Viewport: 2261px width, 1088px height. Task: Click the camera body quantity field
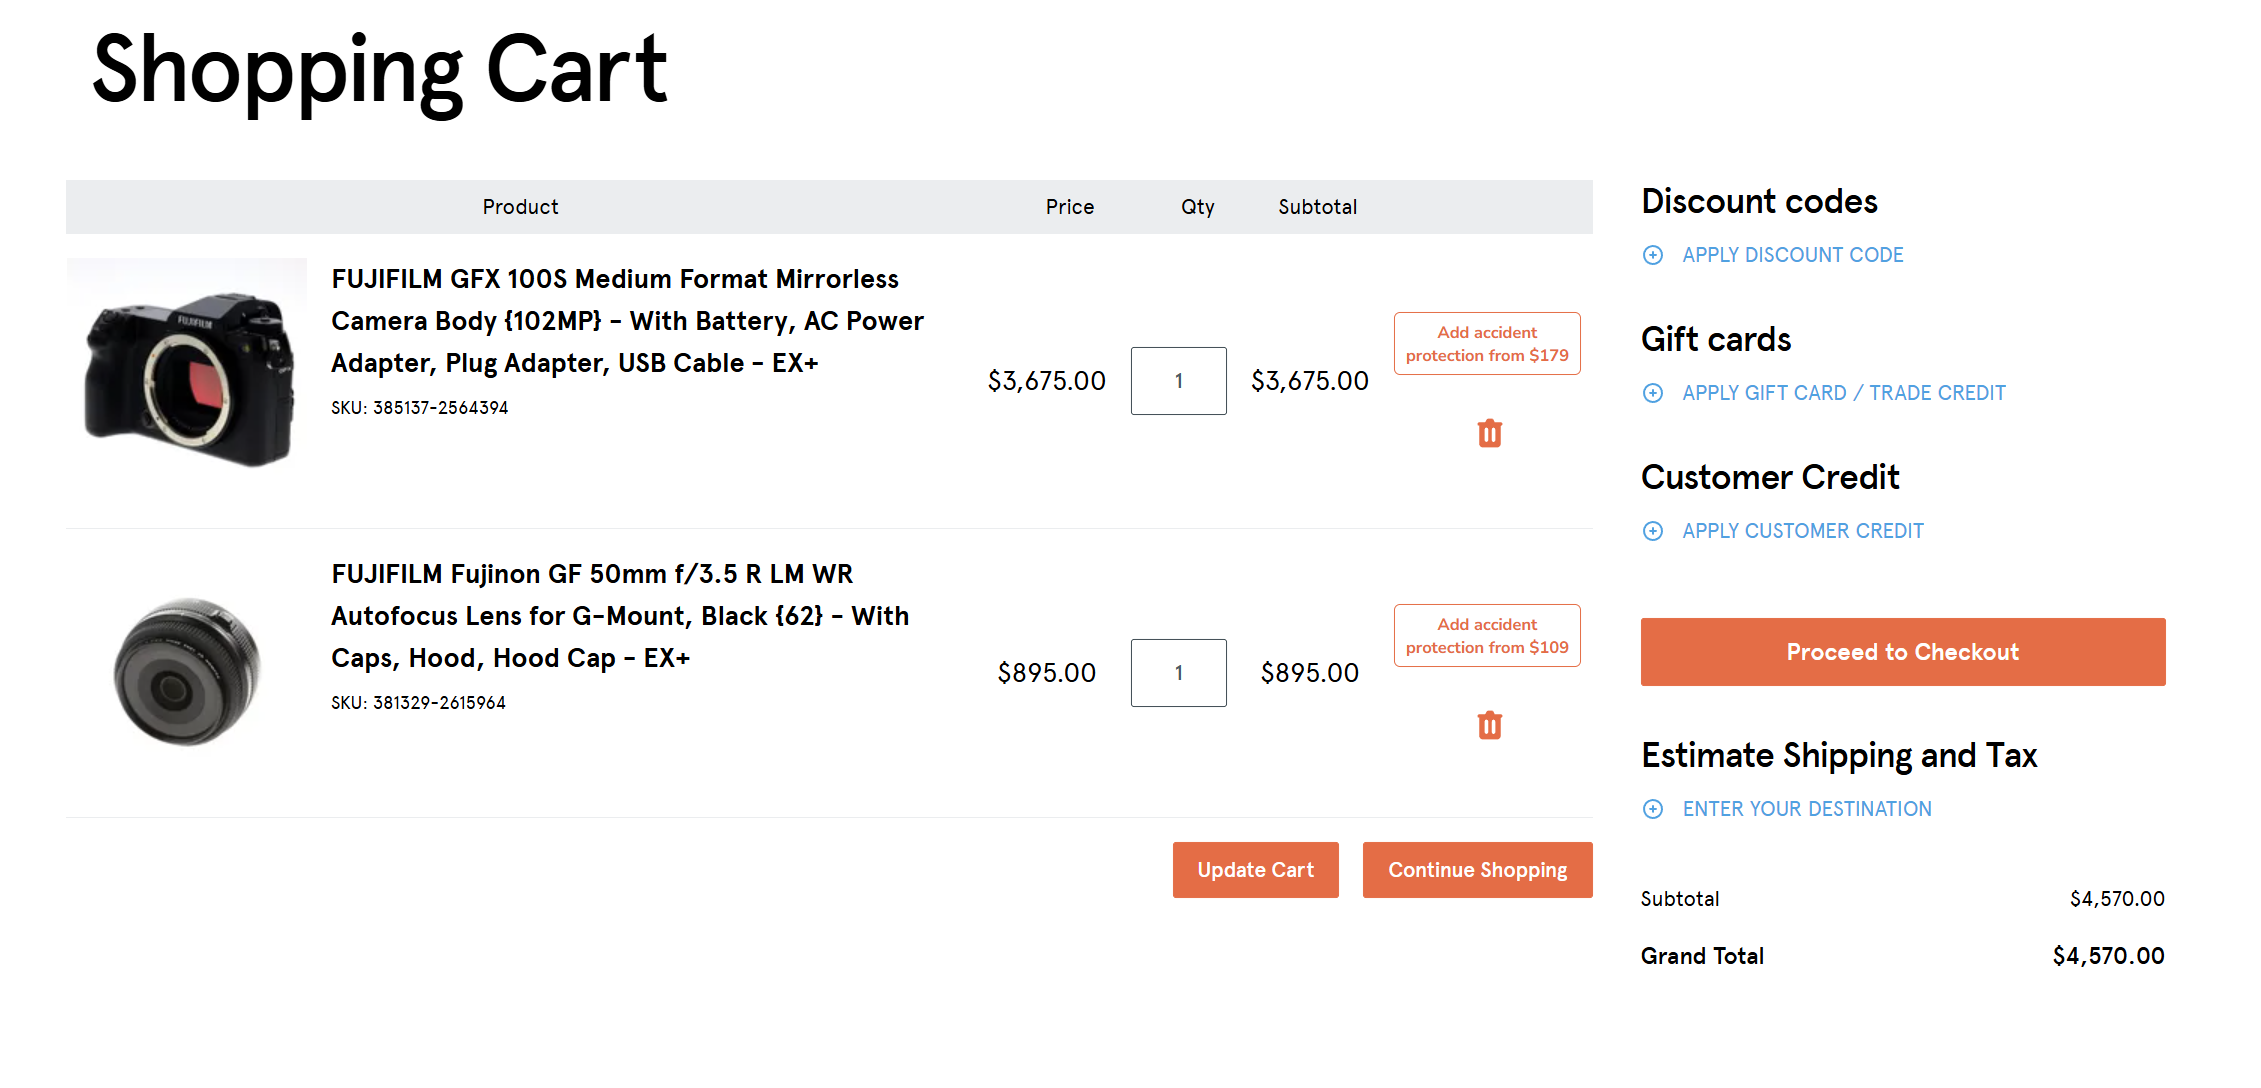[1178, 381]
